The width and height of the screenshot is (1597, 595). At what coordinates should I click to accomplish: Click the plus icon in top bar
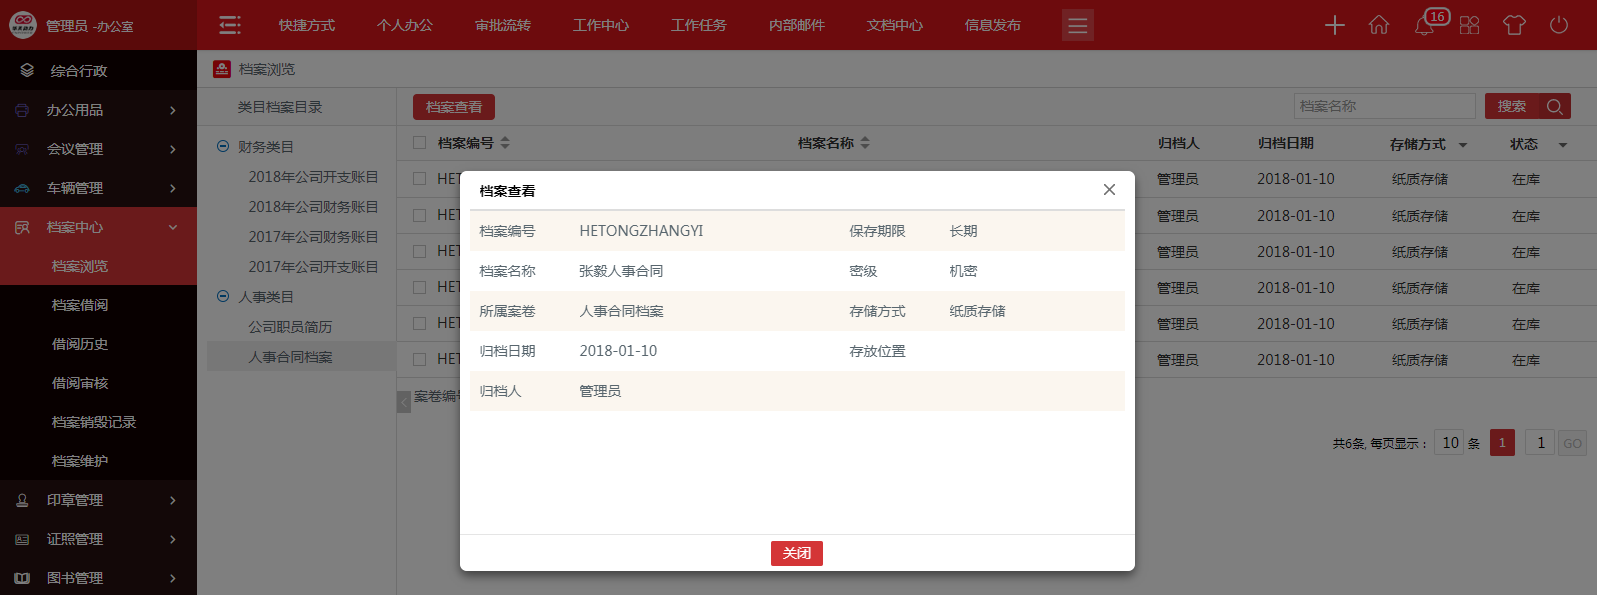[1334, 25]
